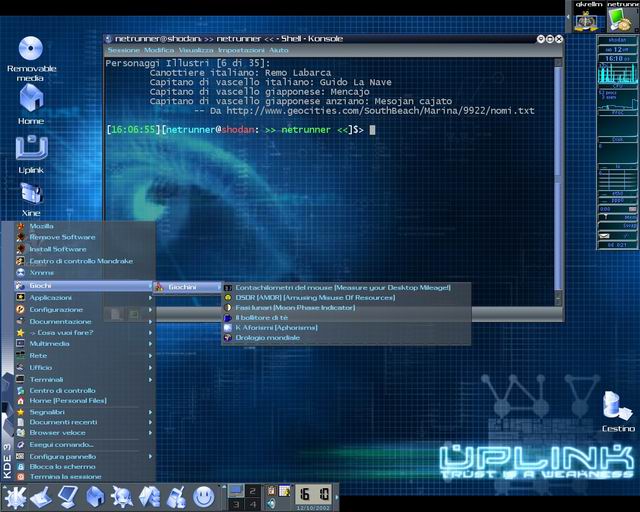Screen dimensions: 640x512
Task: Expand the Configura pannello submenu
Action: point(84,456)
